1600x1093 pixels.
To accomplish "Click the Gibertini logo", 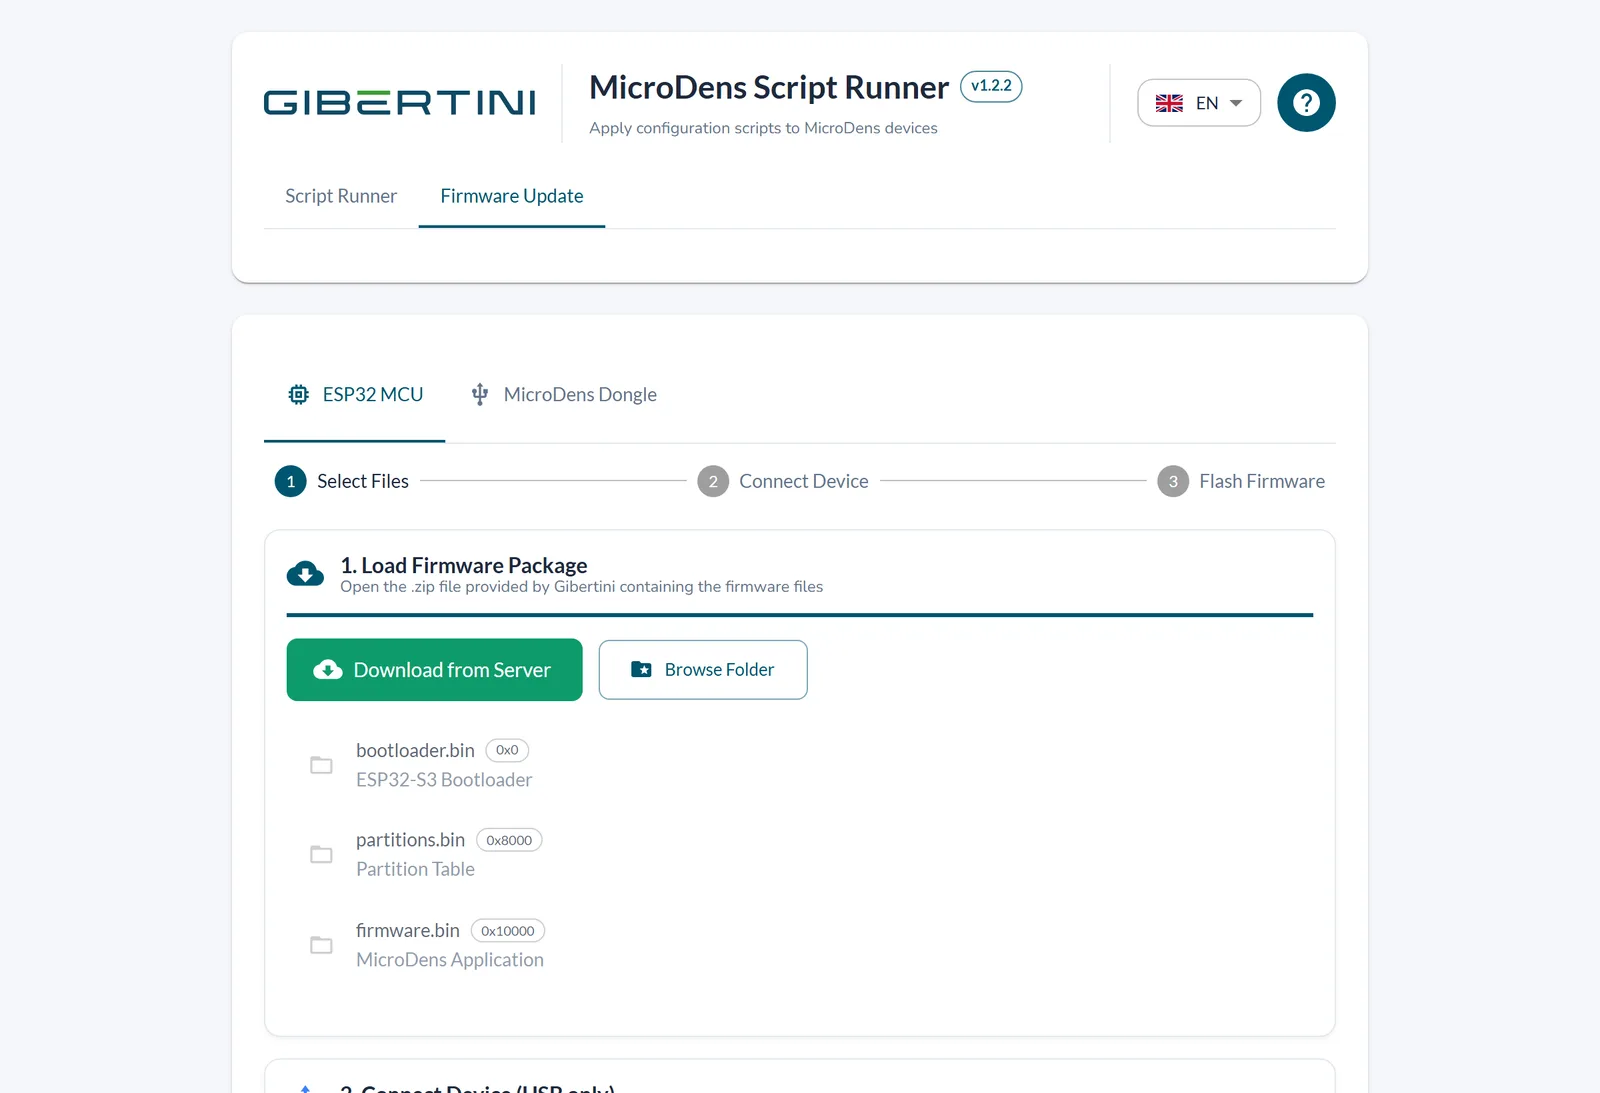I will pos(400,102).
